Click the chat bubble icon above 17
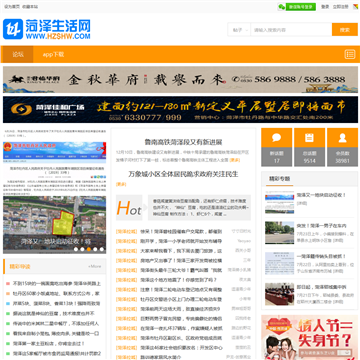The image size is (360, 360). point(276,138)
